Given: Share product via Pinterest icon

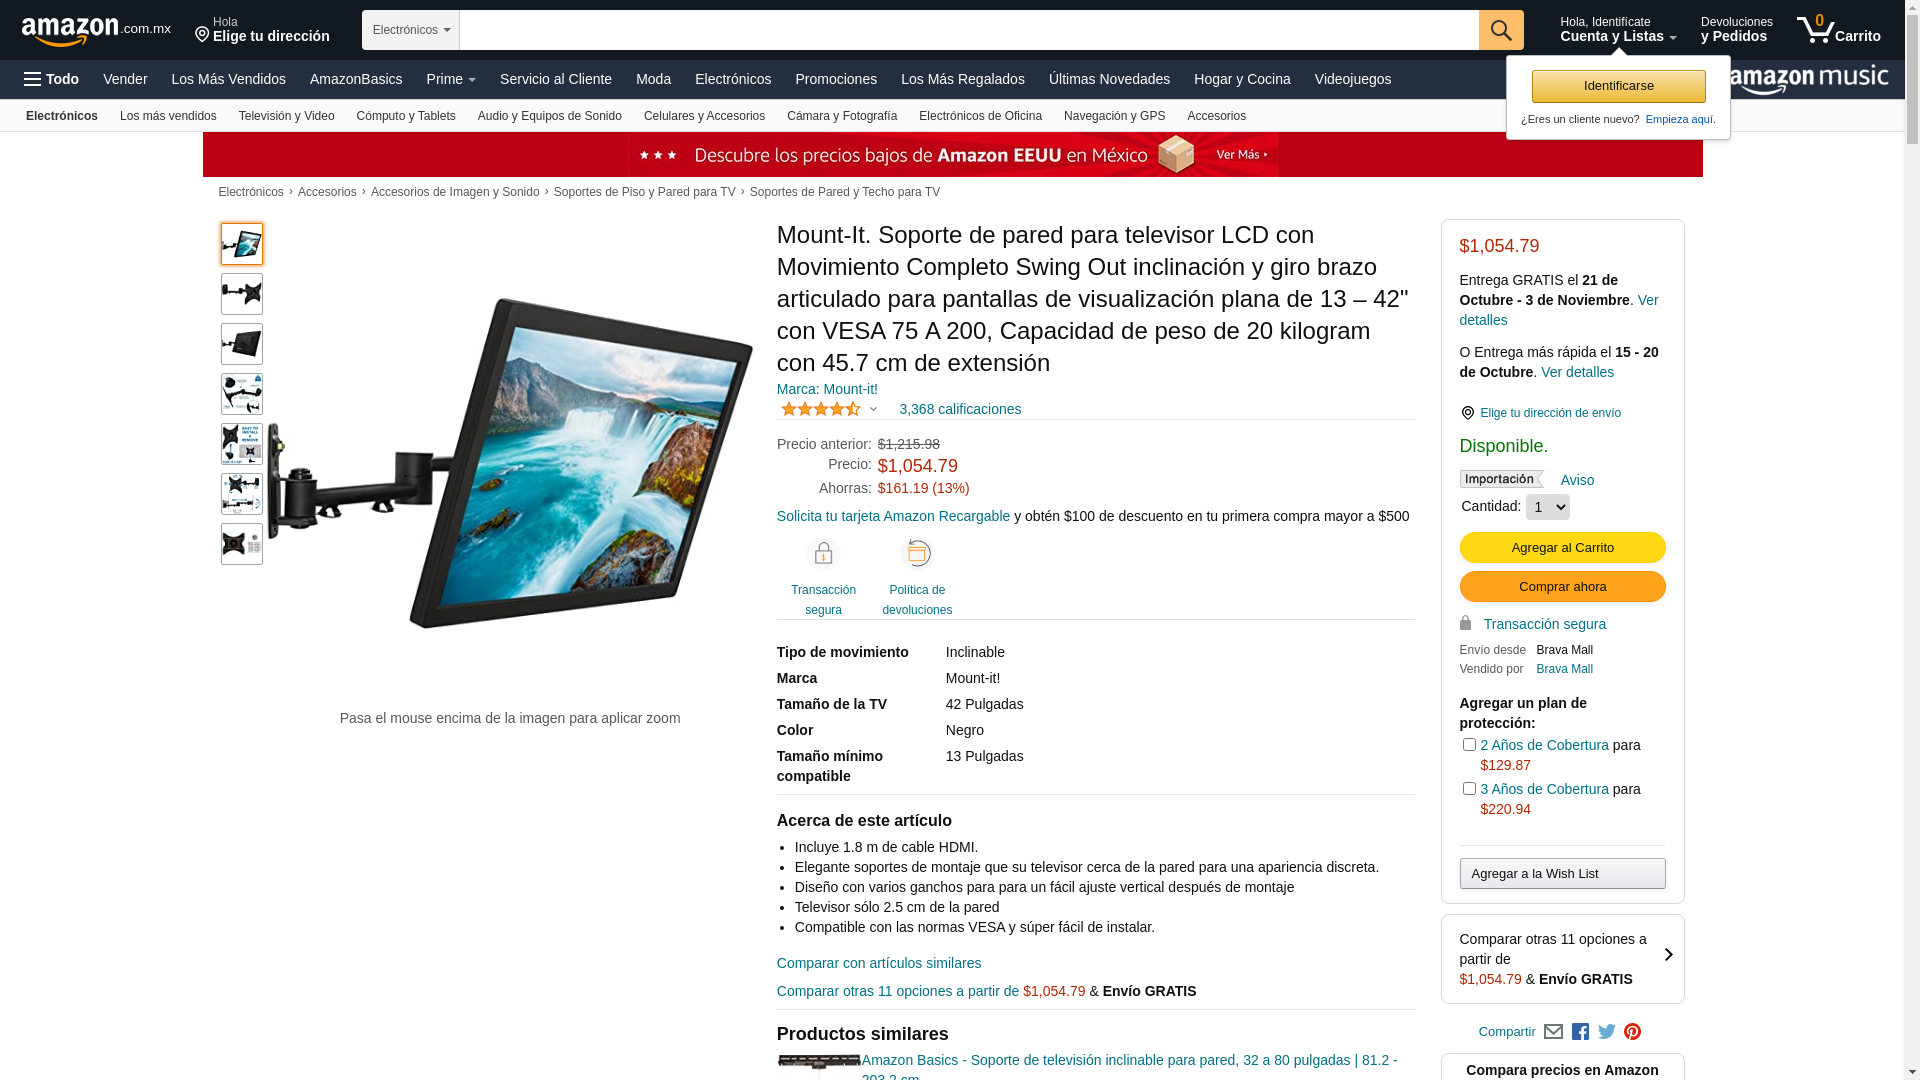Looking at the screenshot, I should (1632, 1032).
